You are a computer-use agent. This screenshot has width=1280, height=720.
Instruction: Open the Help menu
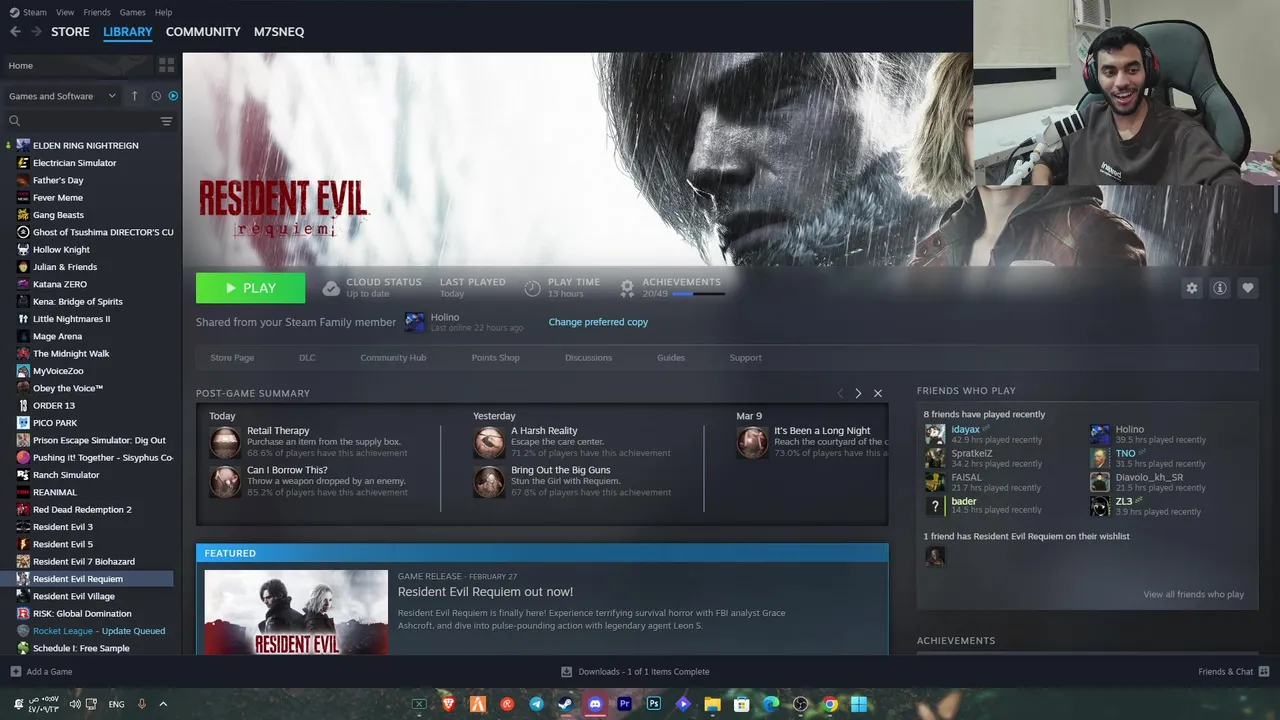(x=164, y=12)
